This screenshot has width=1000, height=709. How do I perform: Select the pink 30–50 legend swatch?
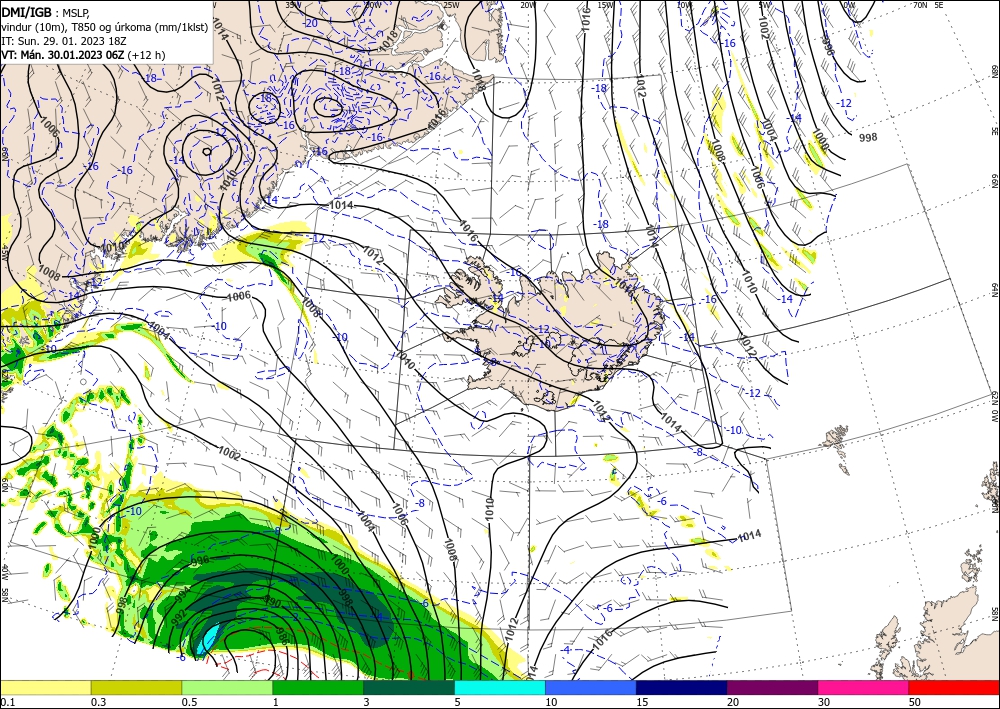pyautogui.click(x=863, y=687)
